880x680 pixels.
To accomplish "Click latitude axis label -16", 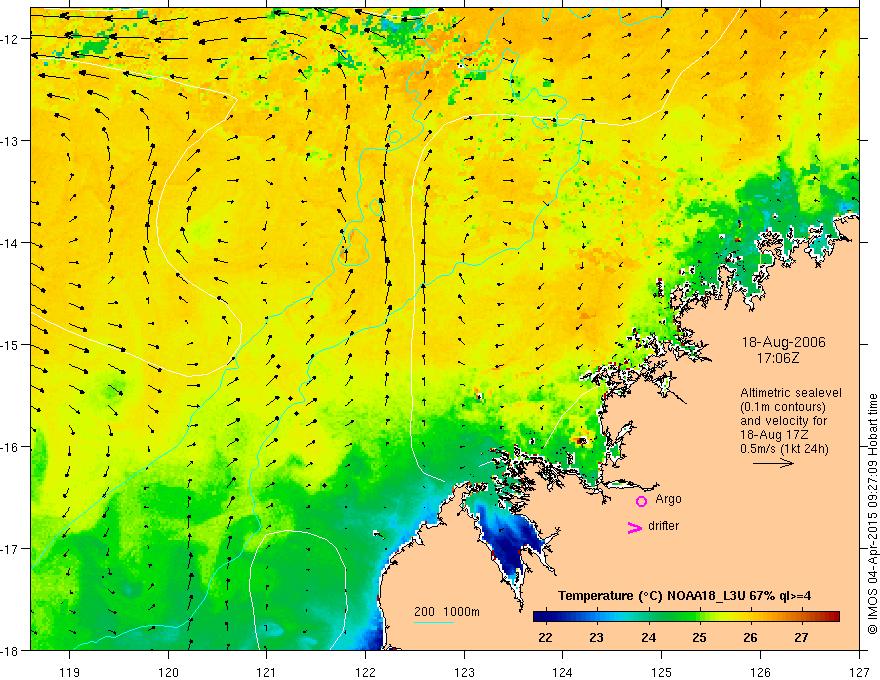I will 11,447.
